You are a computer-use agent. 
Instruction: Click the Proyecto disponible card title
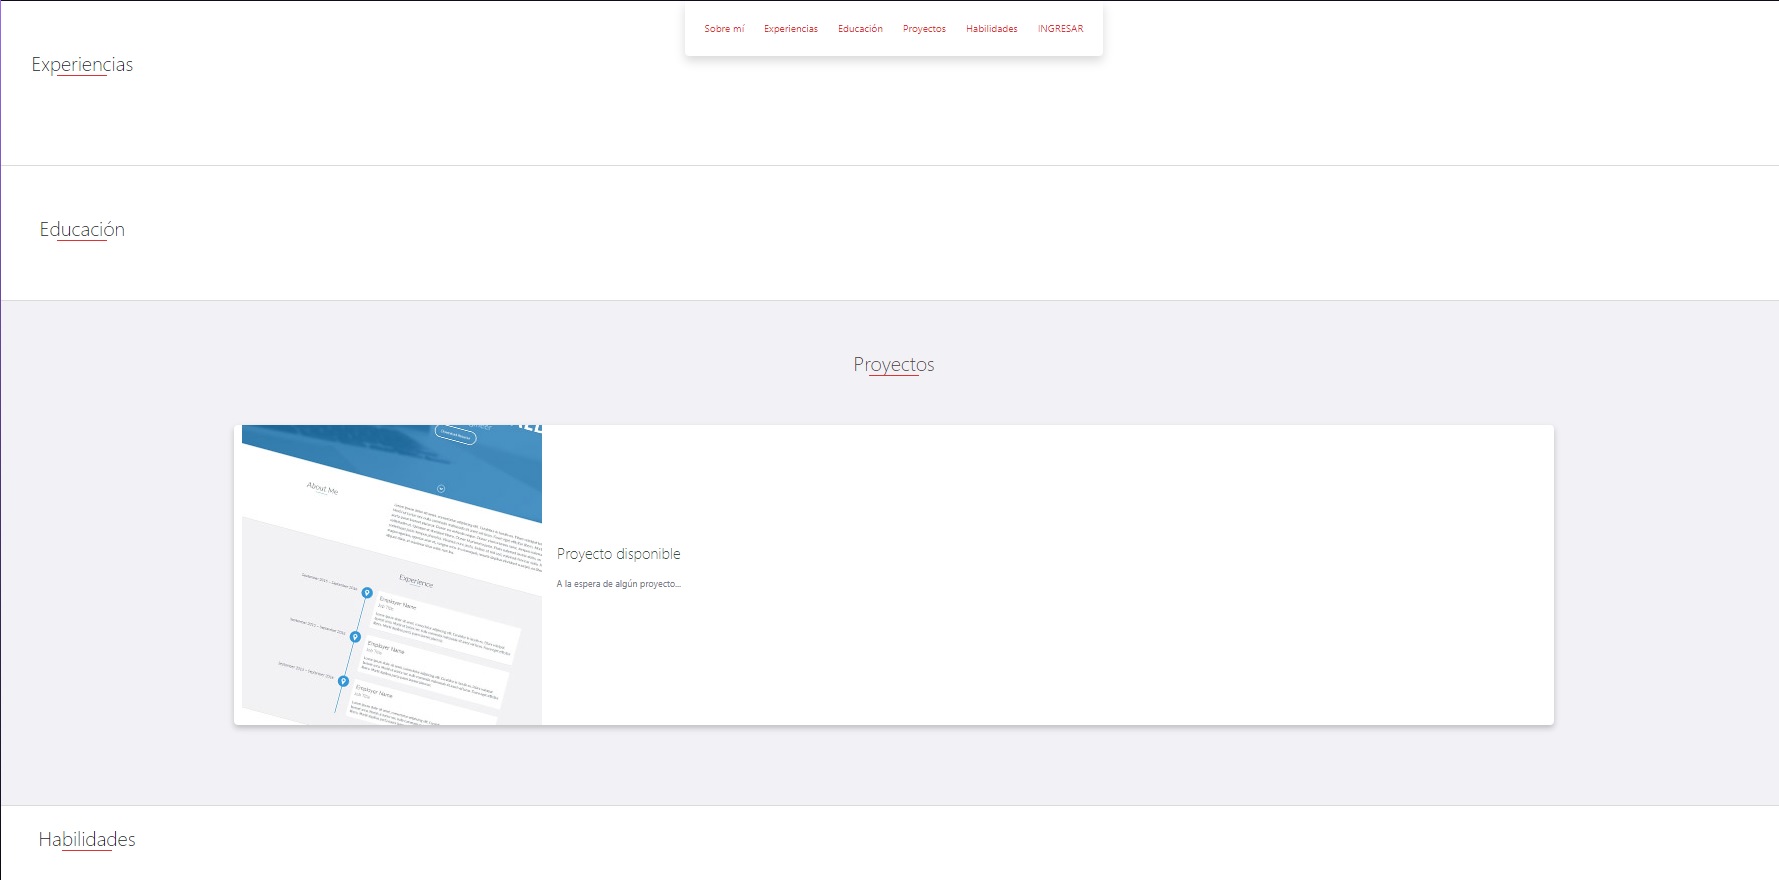(618, 554)
